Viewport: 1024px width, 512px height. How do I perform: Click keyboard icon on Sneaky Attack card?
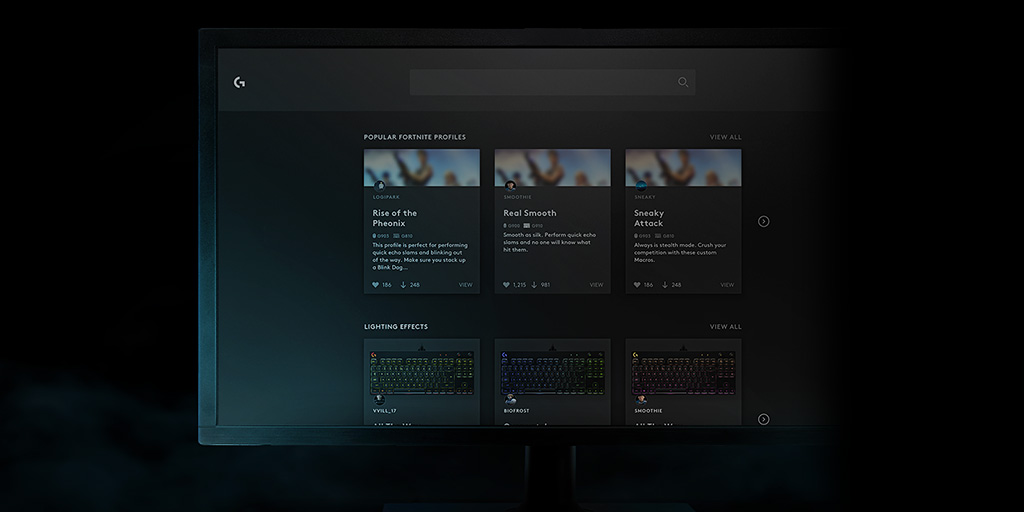pos(658,236)
